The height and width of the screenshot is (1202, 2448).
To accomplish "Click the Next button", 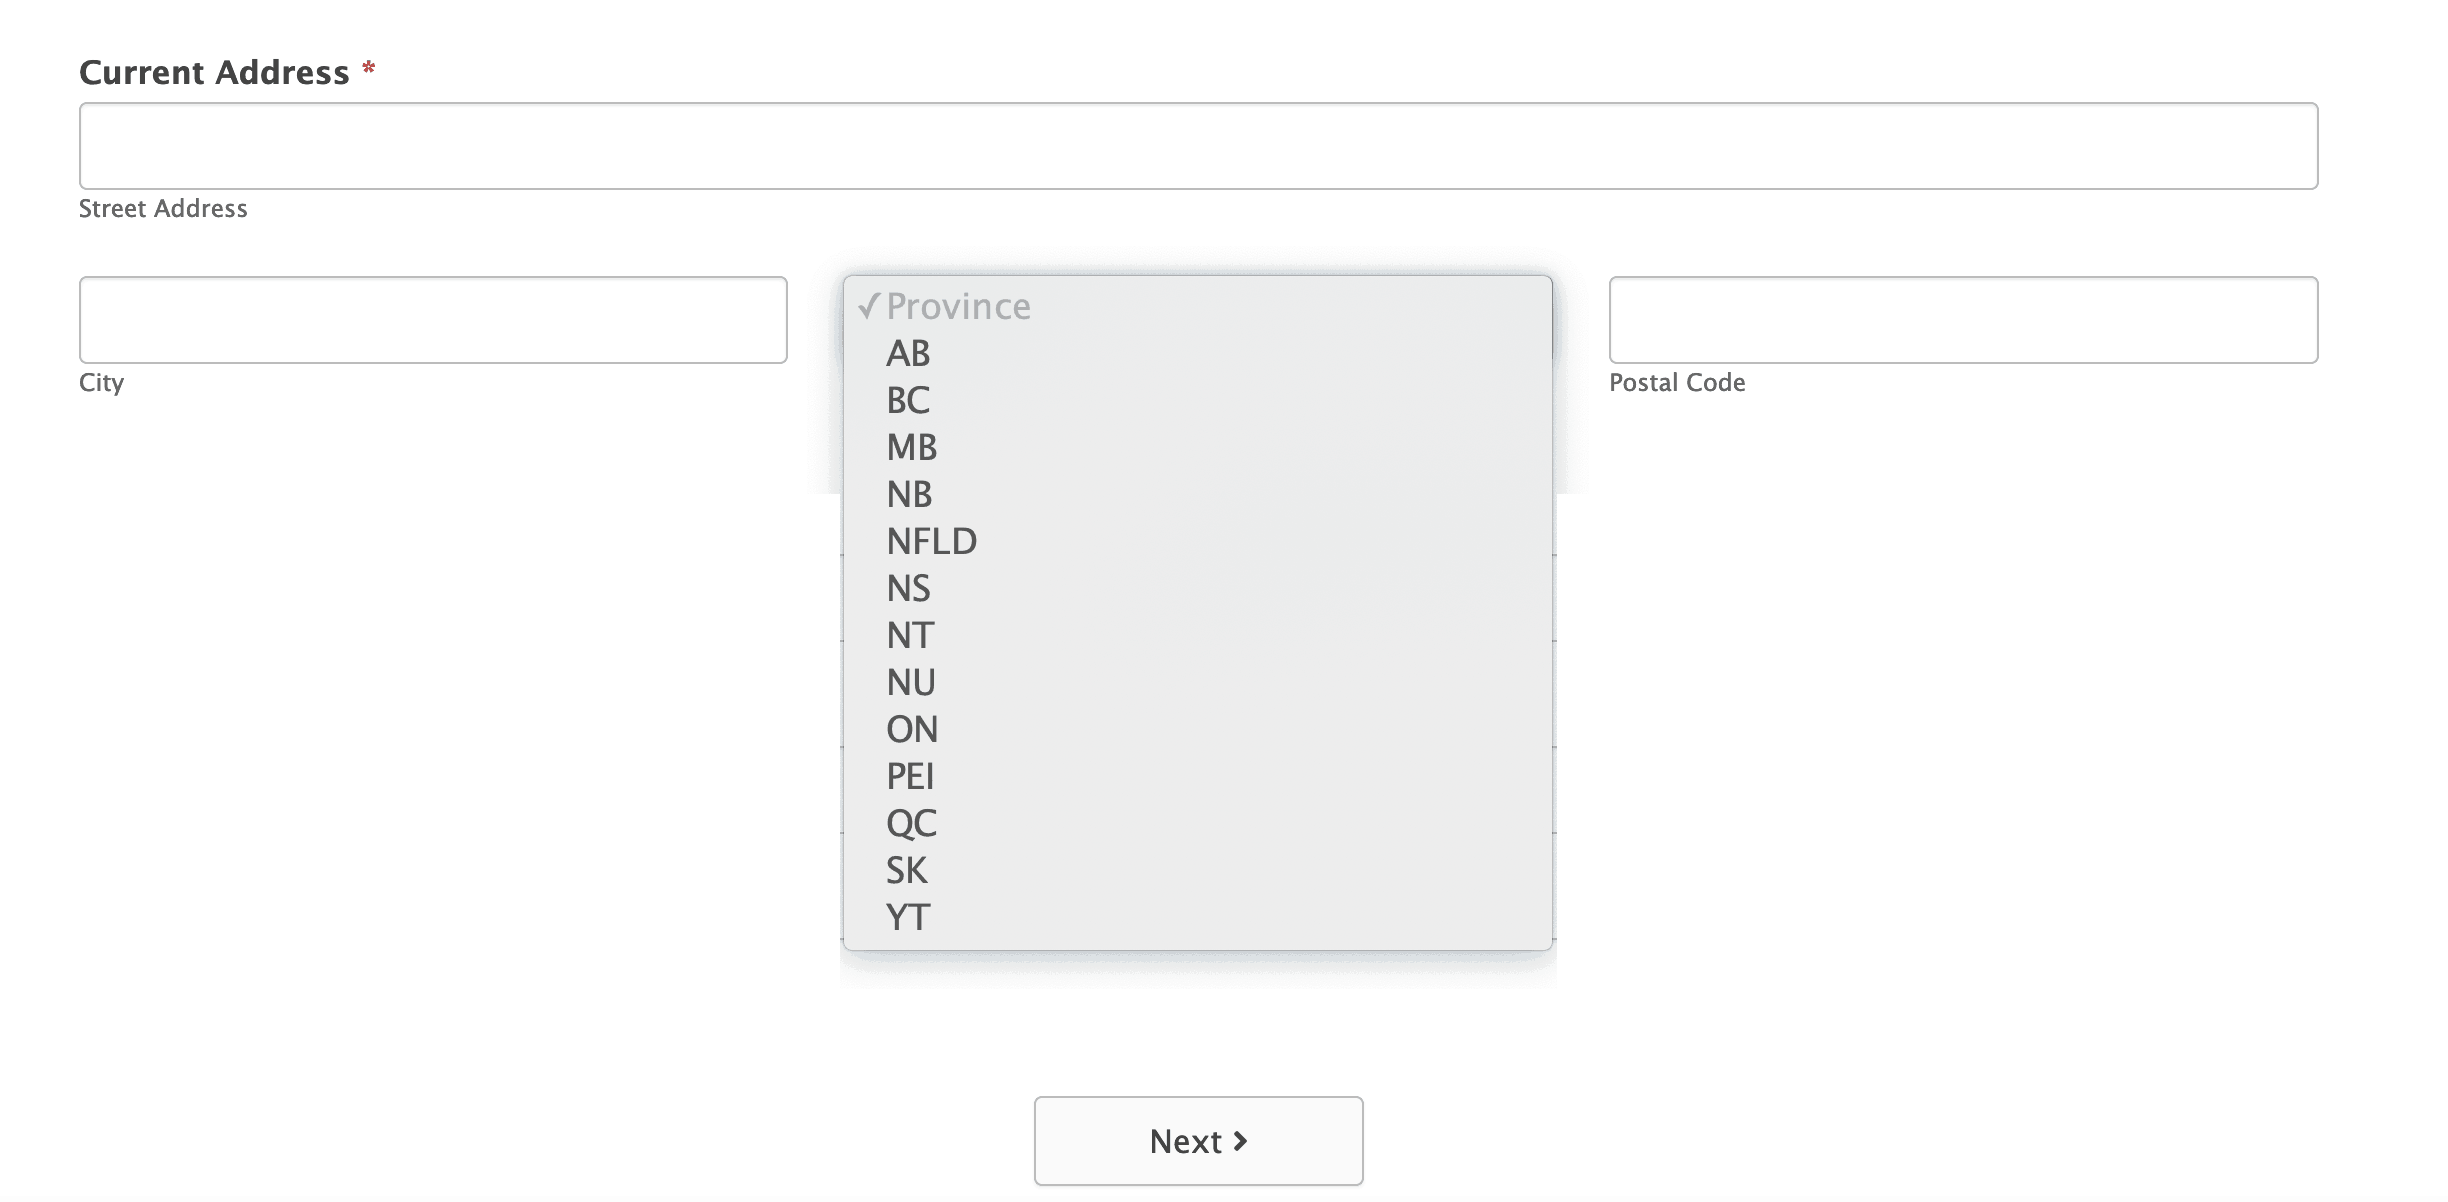I will tap(1198, 1140).
